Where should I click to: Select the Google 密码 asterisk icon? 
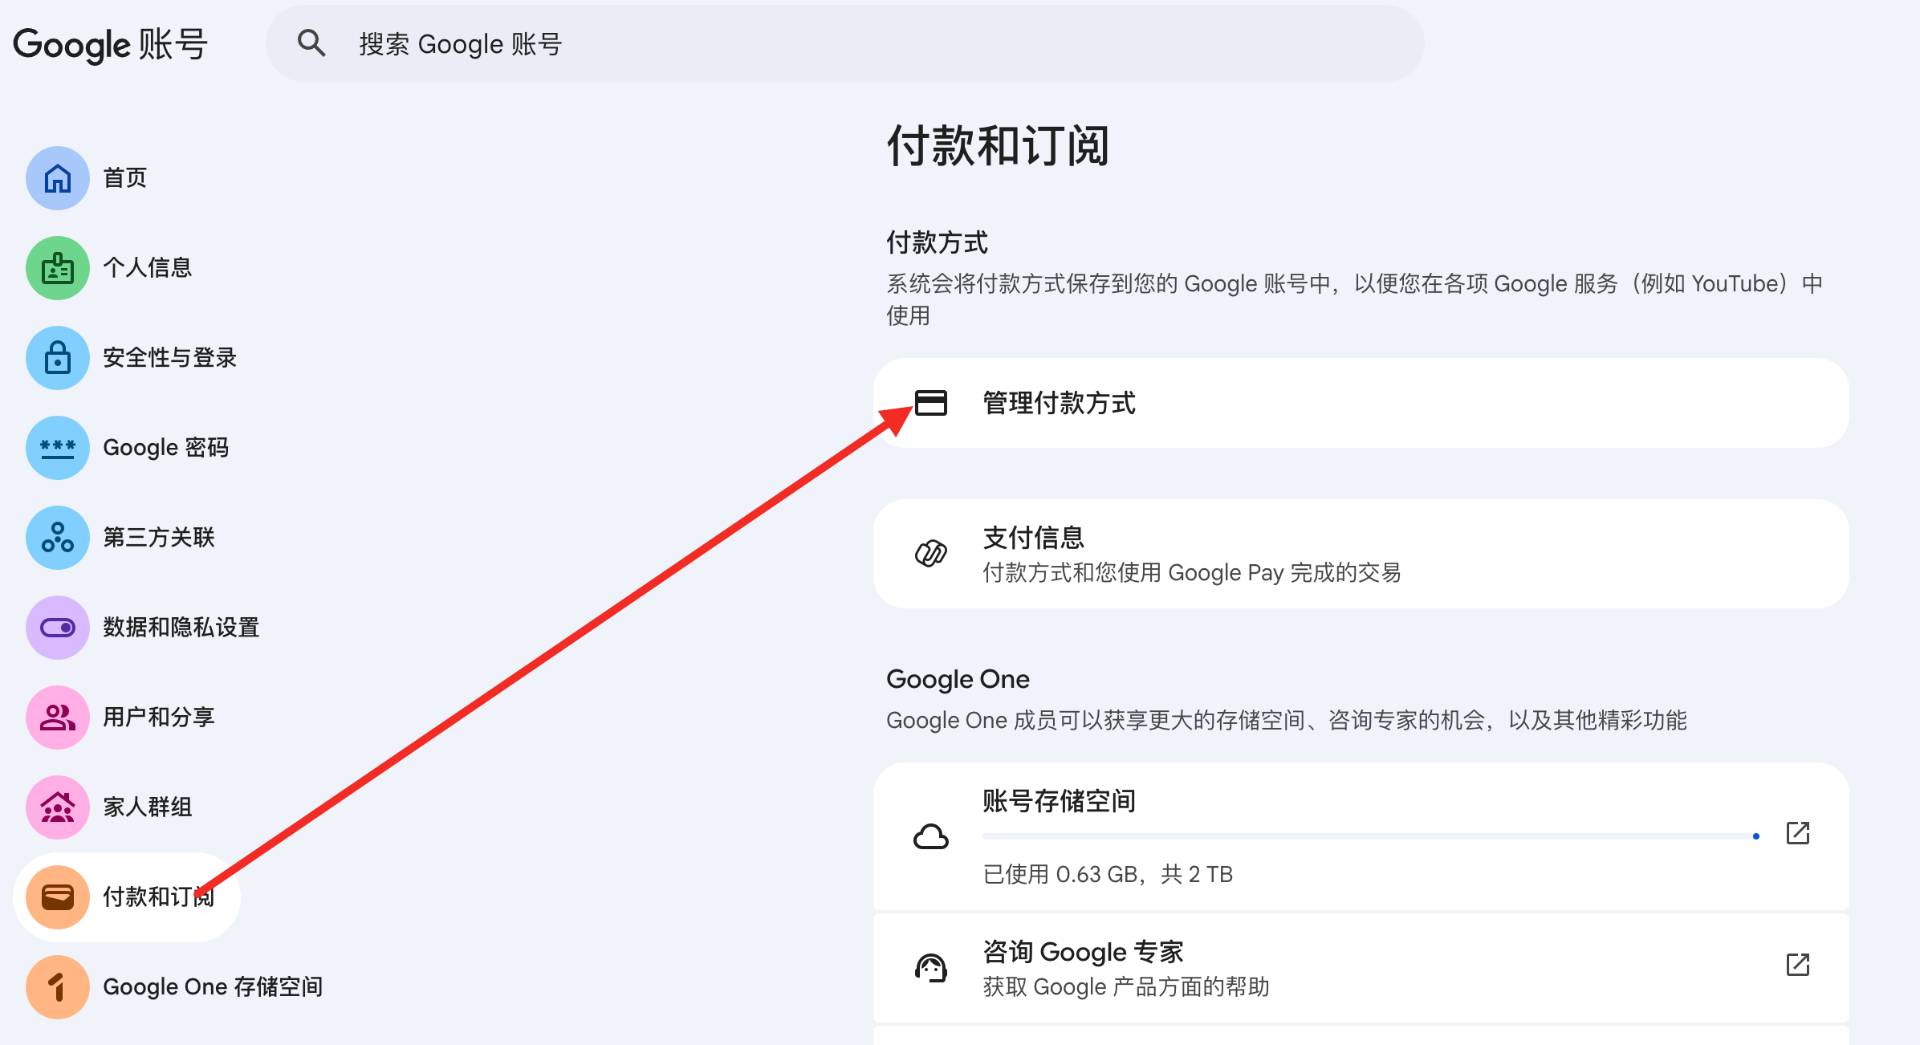tap(58, 448)
